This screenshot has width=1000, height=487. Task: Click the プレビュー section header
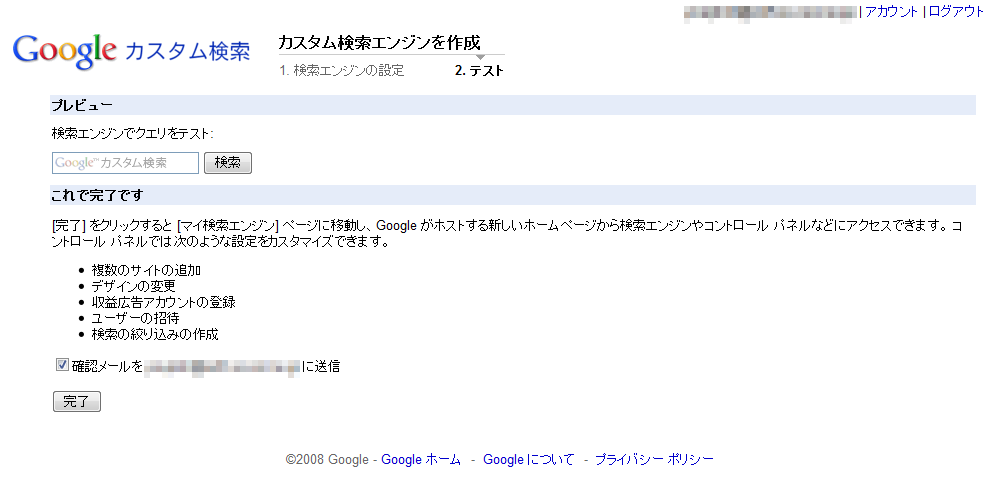click(x=513, y=105)
